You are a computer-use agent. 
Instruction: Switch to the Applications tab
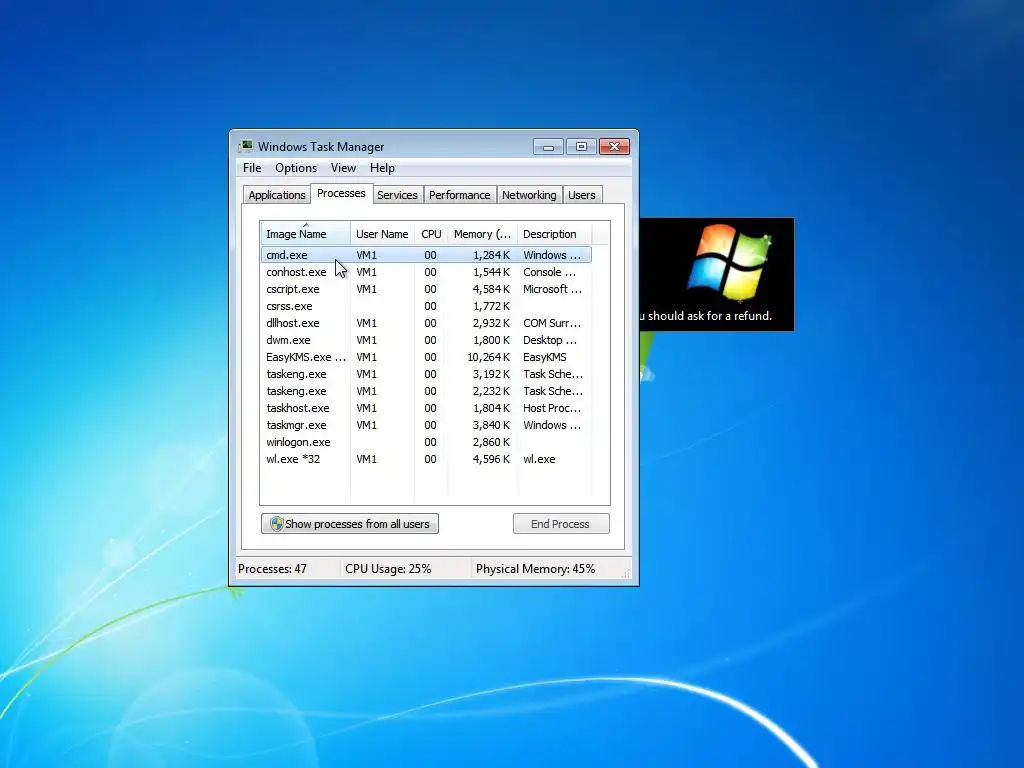[x=276, y=195]
